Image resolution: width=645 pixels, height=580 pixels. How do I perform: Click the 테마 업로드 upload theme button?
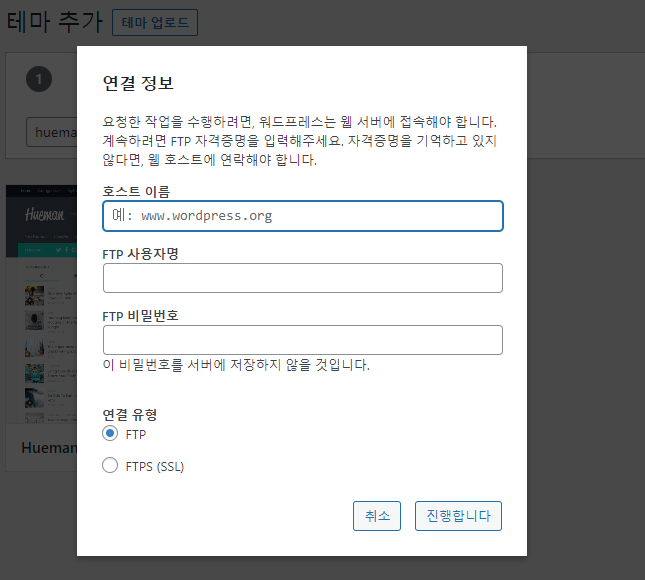click(155, 23)
